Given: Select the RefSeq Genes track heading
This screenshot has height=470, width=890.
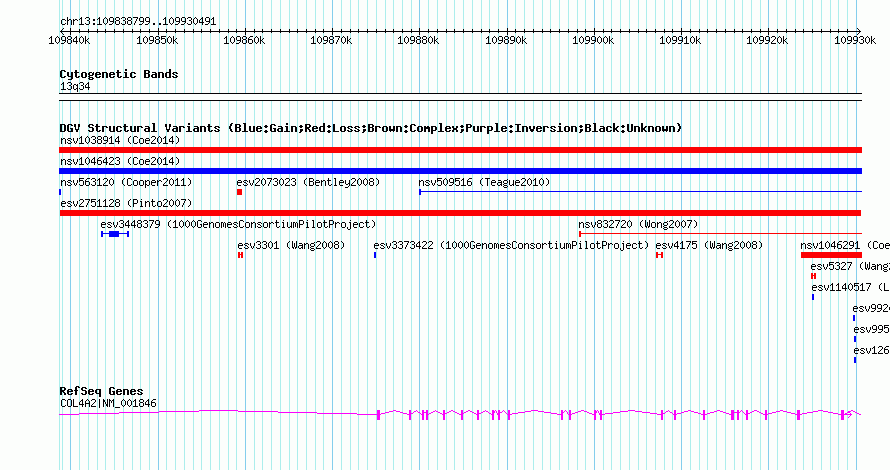Looking at the screenshot, I should [101, 391].
